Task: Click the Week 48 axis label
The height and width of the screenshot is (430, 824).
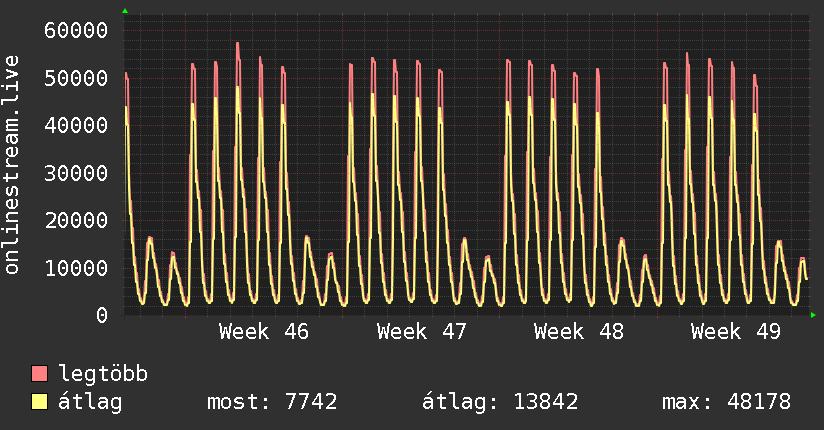Action: pyautogui.click(x=579, y=332)
